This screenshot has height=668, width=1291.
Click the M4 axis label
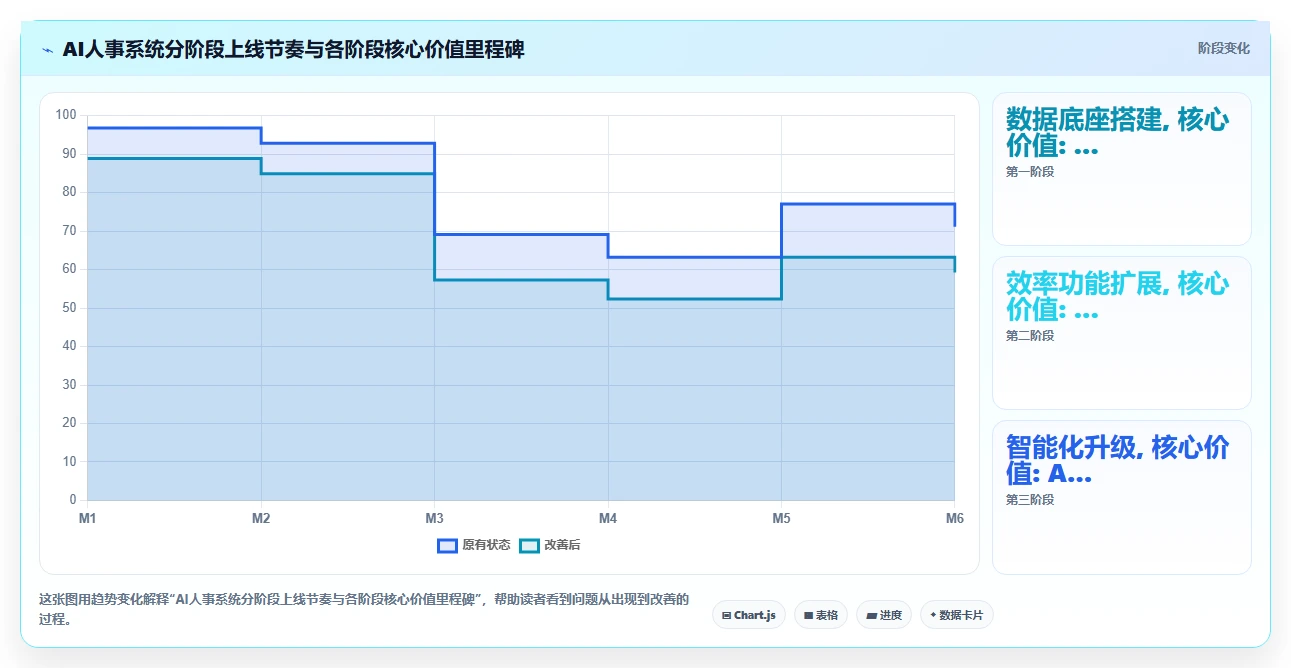[x=608, y=518]
